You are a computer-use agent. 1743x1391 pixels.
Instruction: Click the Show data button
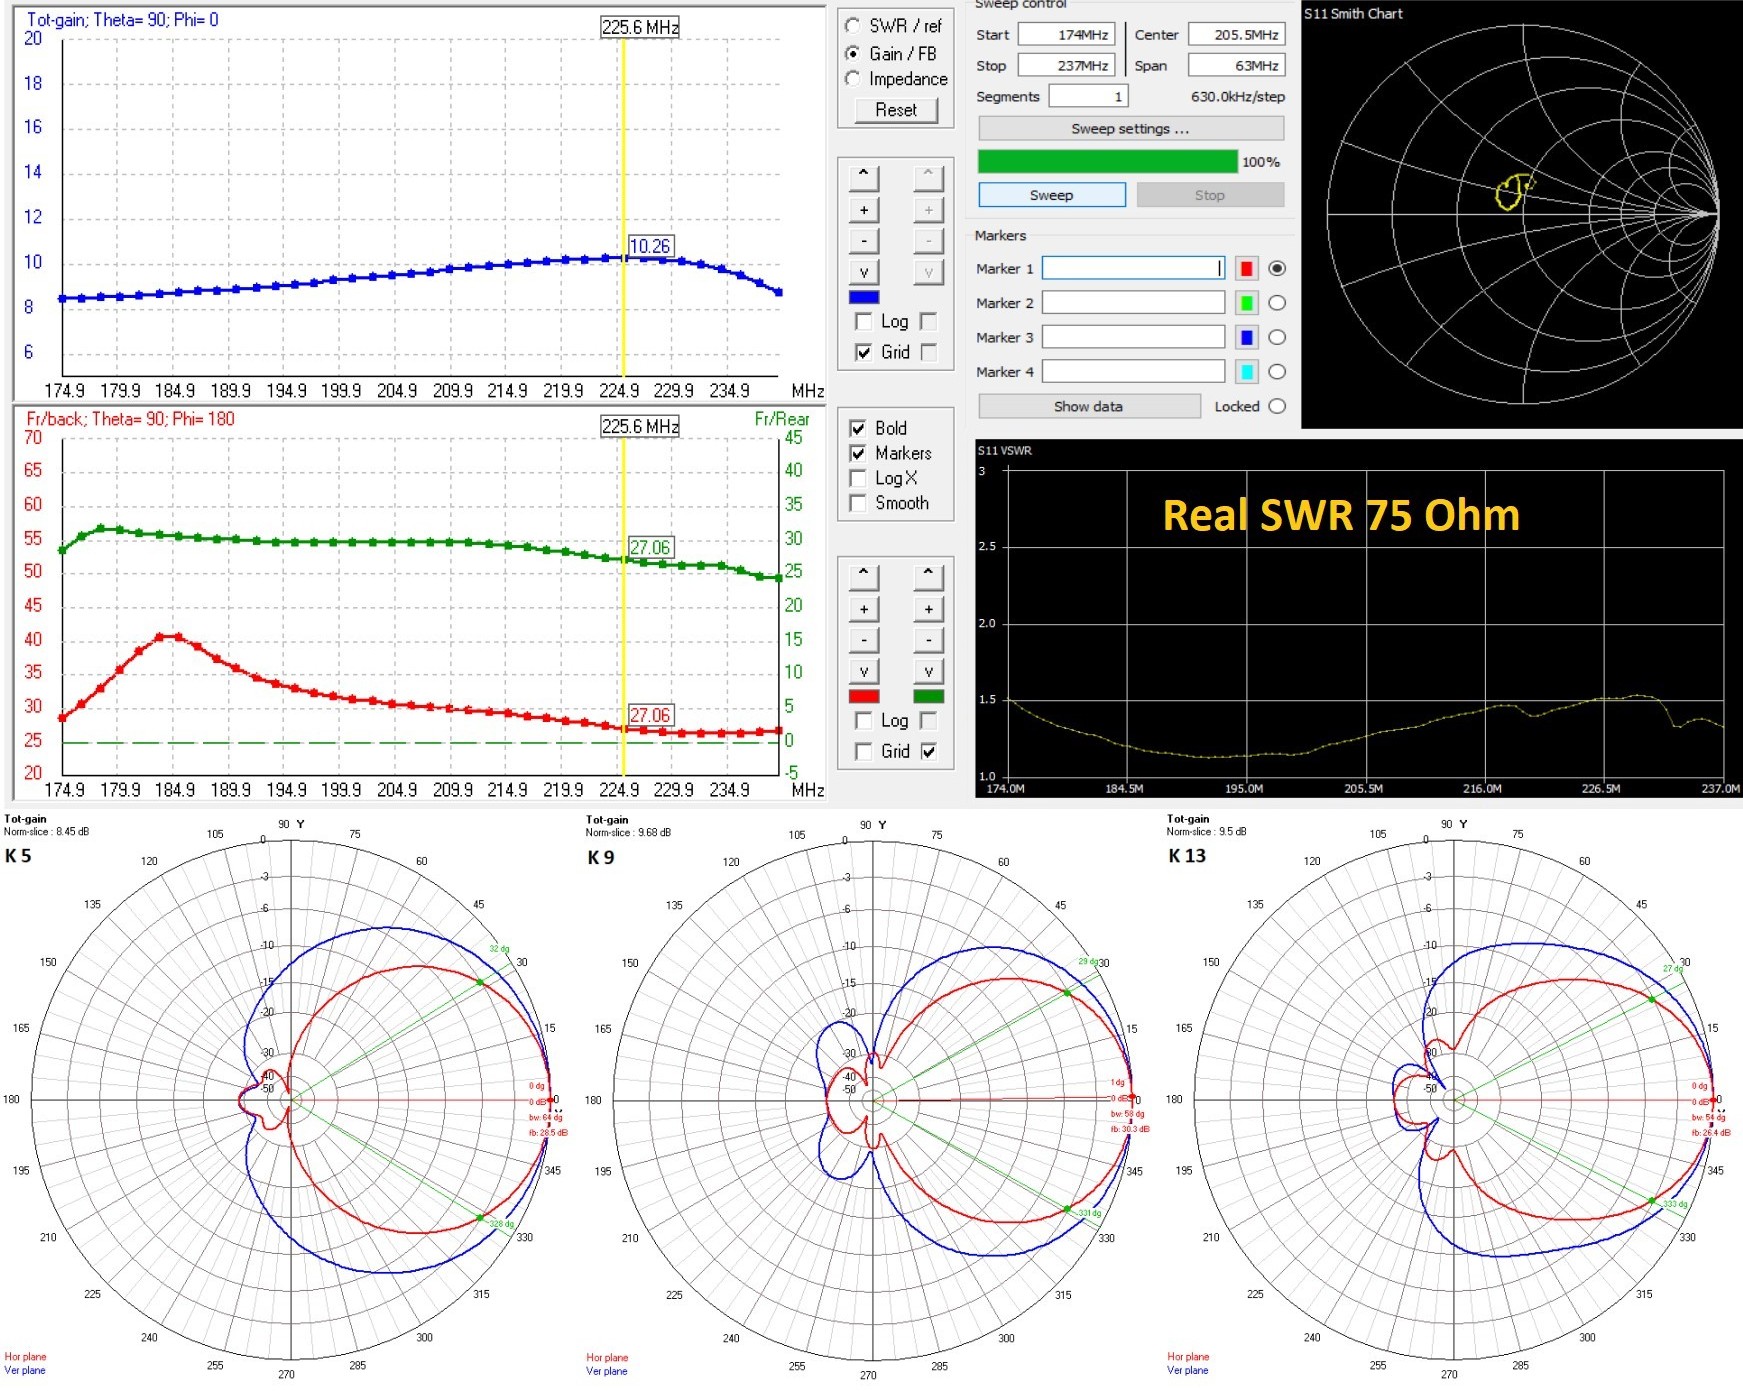pos(1089,406)
